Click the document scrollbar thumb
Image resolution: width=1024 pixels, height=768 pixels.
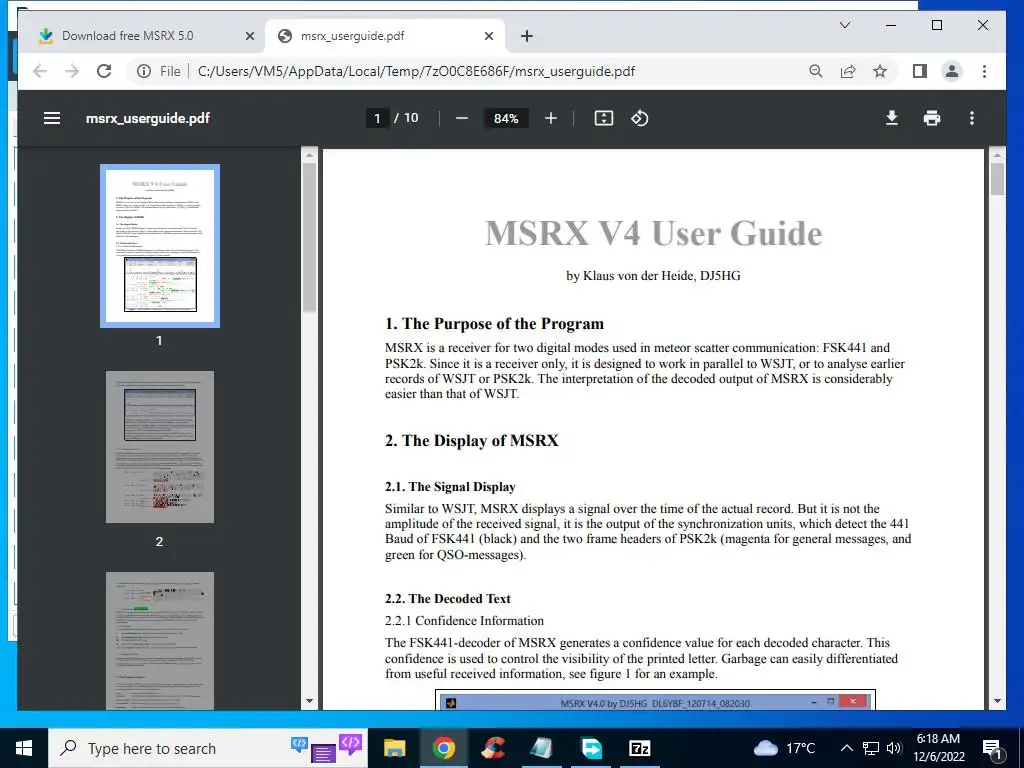click(997, 179)
